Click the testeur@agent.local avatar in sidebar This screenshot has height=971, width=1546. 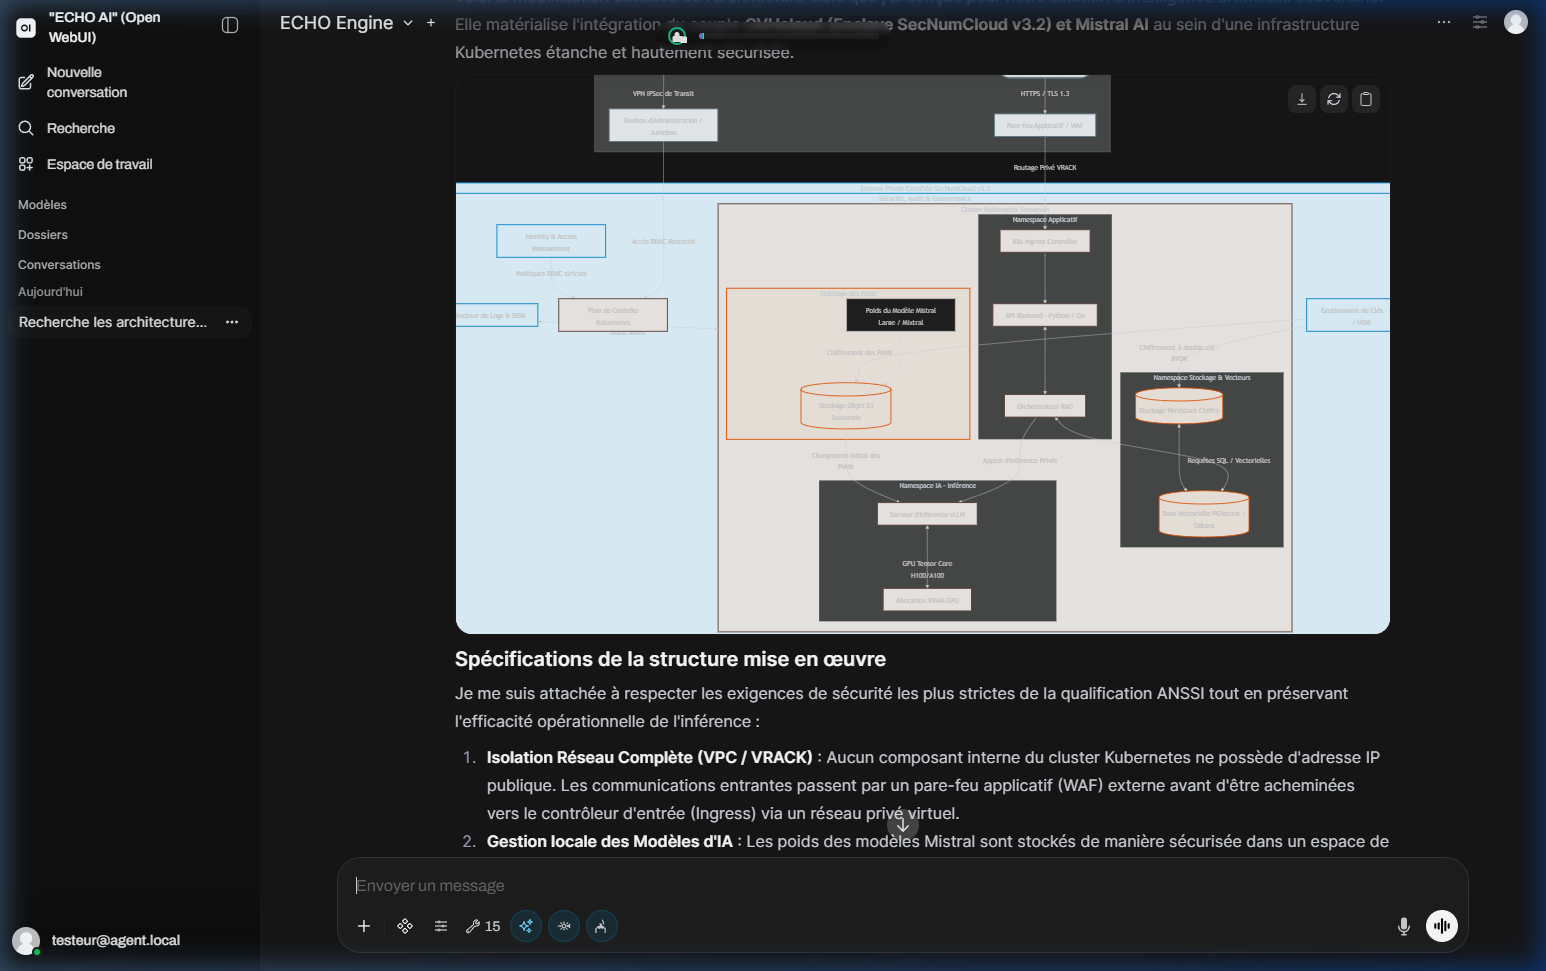pos(26,940)
